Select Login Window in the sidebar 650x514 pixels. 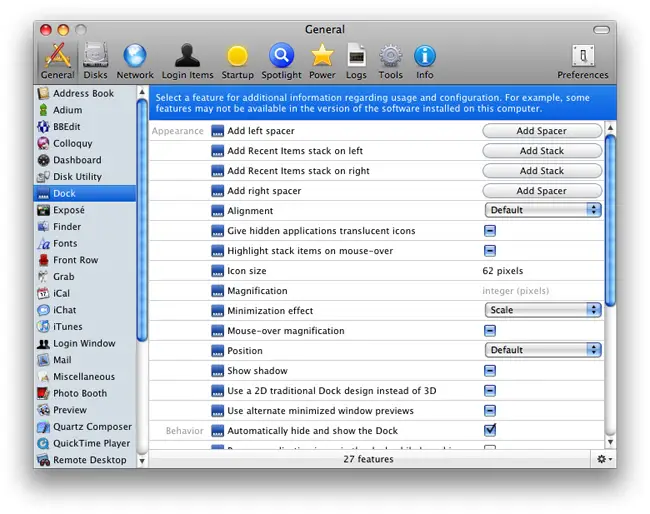click(x=85, y=343)
